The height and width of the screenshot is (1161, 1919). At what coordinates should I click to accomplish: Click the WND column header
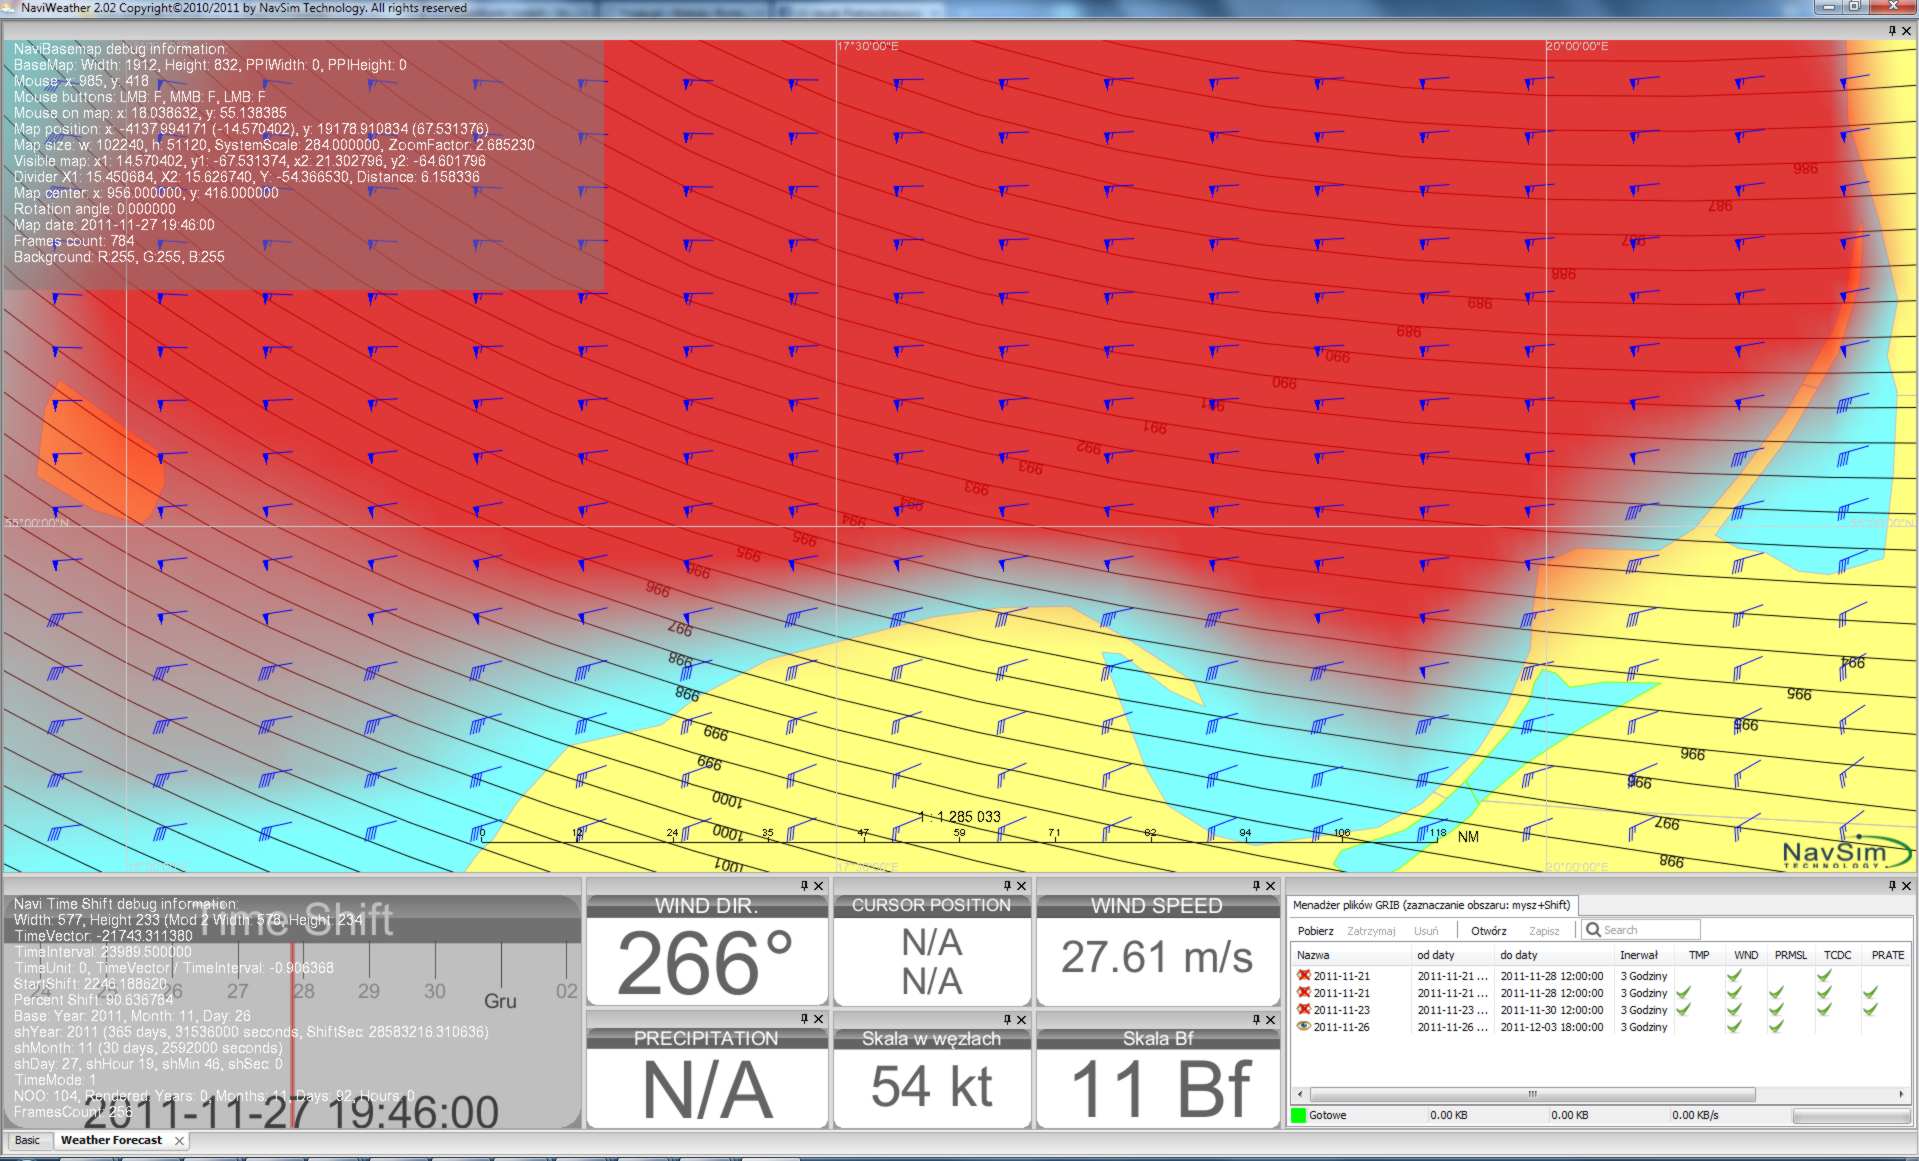(1746, 955)
